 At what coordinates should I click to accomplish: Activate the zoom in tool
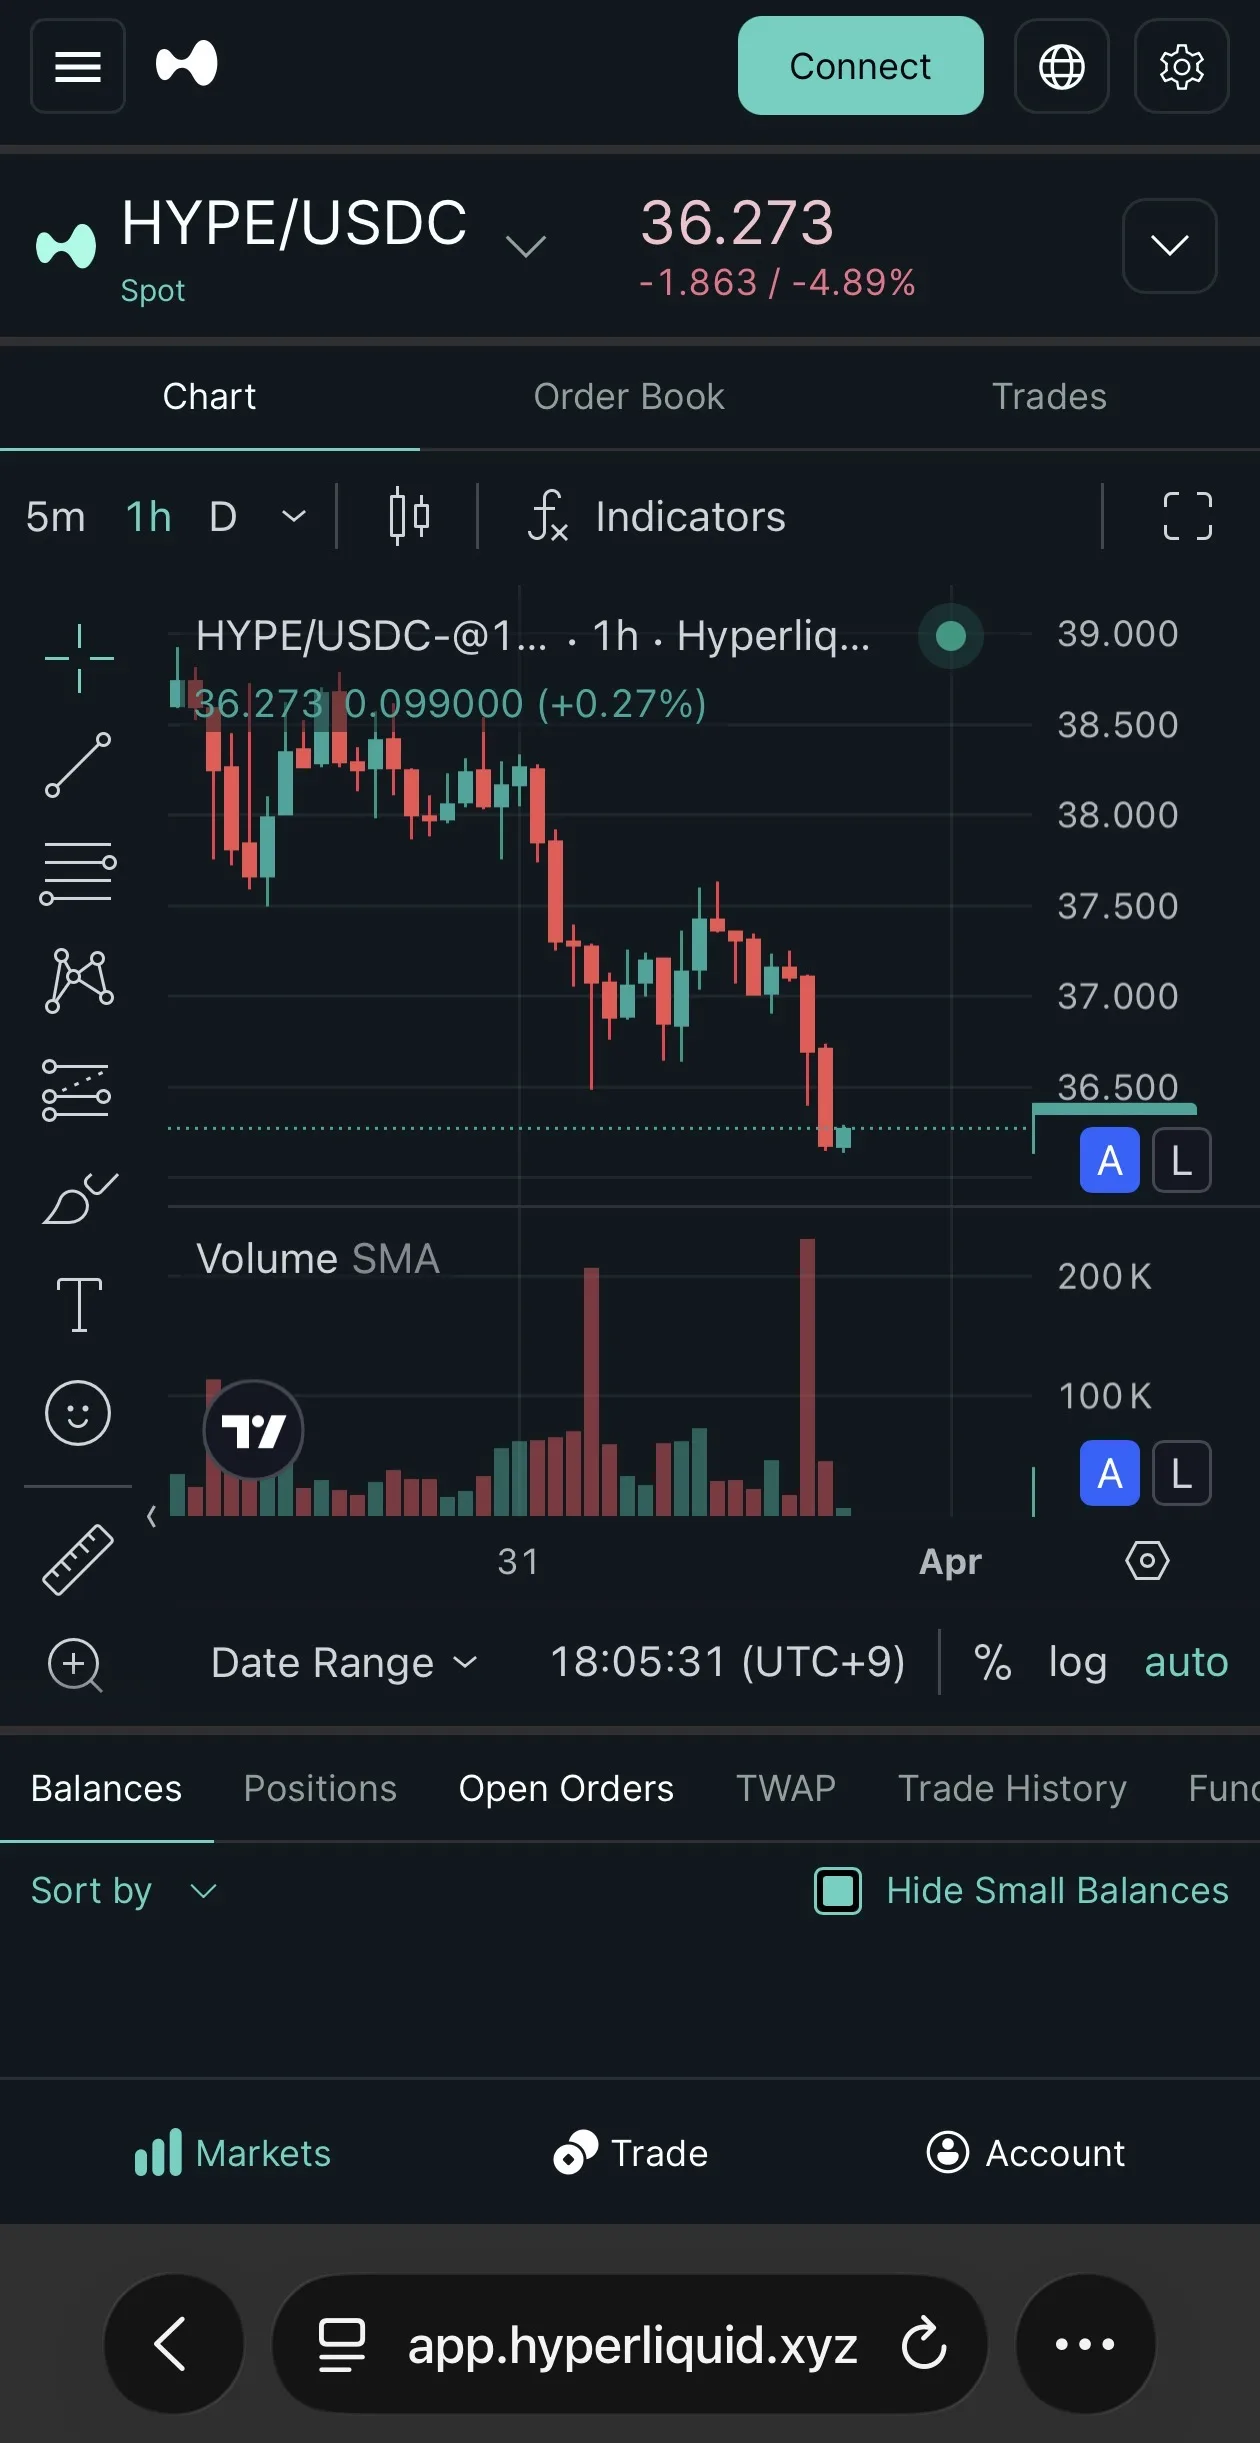pos(76,1665)
